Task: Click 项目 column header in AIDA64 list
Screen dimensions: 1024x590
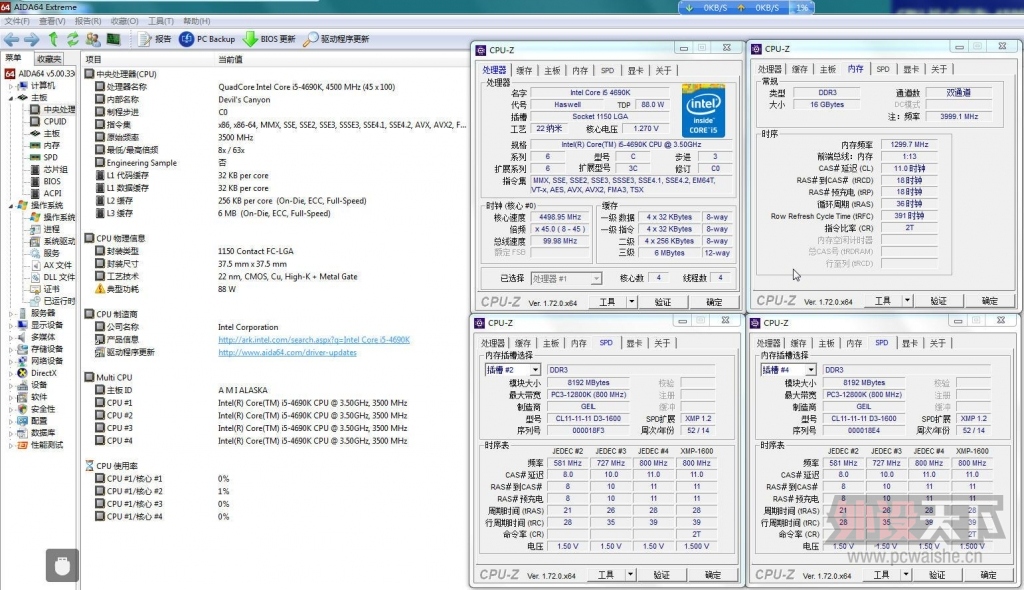Action: click(x=93, y=59)
